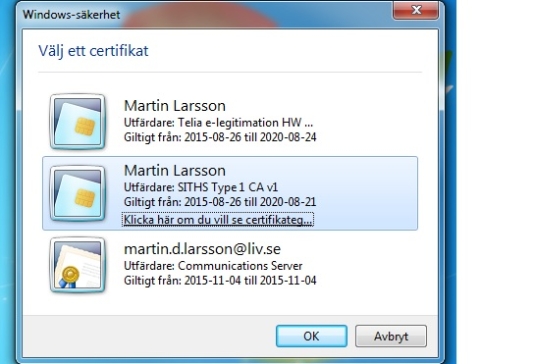This screenshot has width=534, height=364.
Task: Close the Windows-säkerhet dialog
Action: pos(415,10)
